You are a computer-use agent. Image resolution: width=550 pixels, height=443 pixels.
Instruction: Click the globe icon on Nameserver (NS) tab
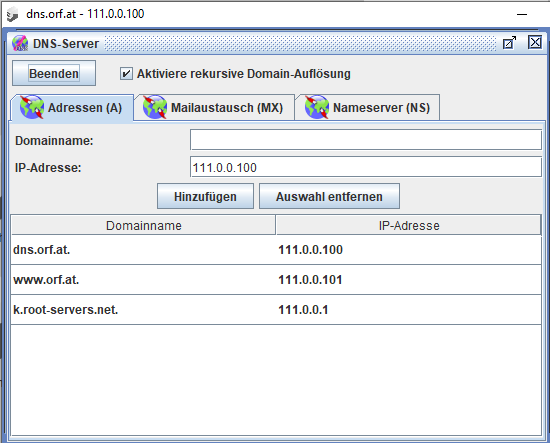click(x=317, y=107)
